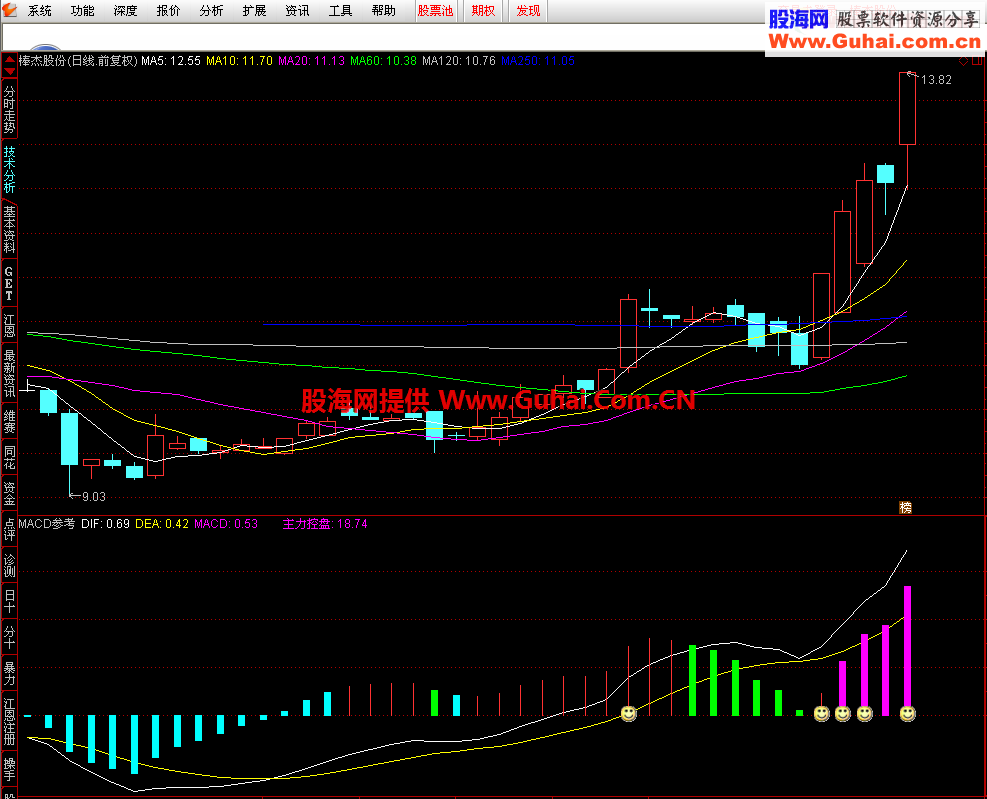Image resolution: width=987 pixels, height=799 pixels.
Task: Open the 基本资料 side tab
Action: pos(9,229)
